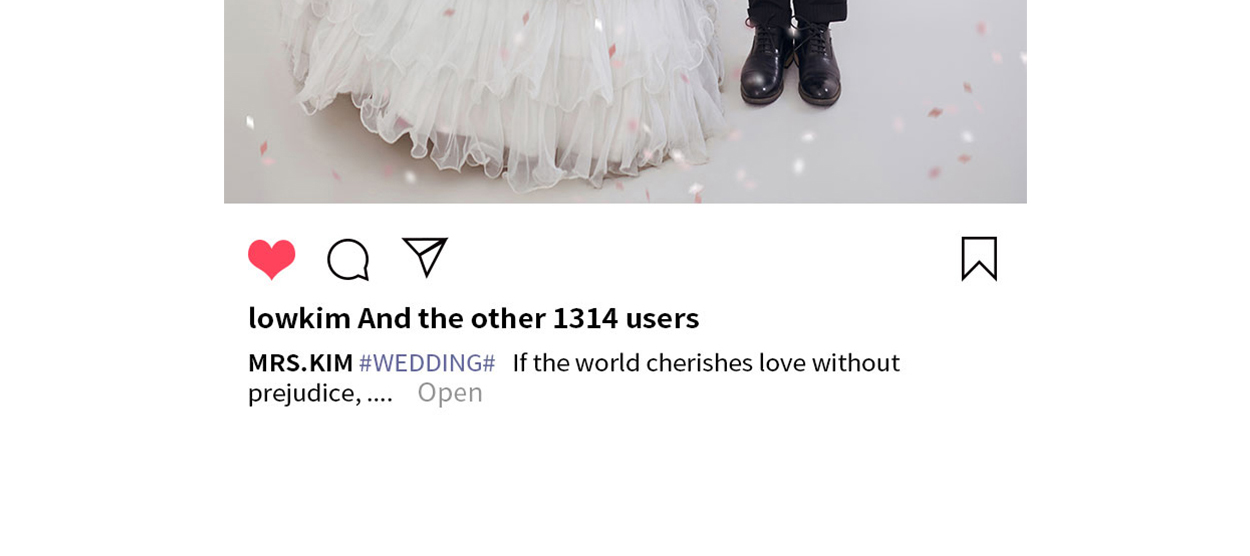Click 'And the other' likes text

451,318
